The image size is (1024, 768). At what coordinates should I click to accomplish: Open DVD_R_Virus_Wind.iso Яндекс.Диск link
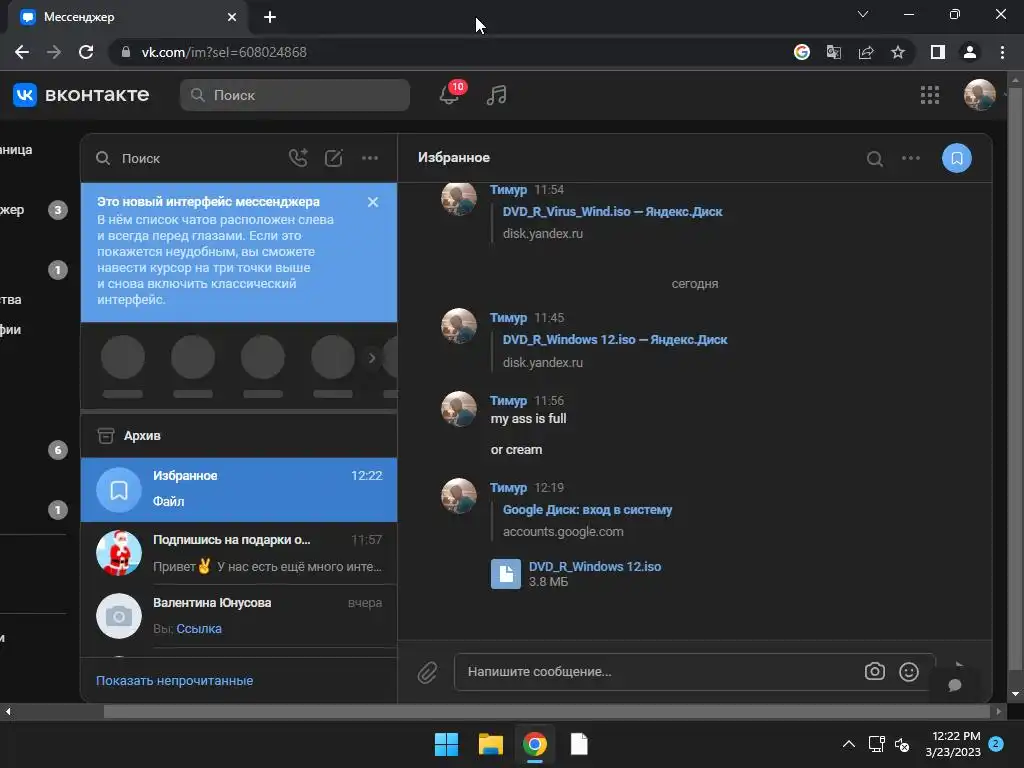click(x=613, y=212)
